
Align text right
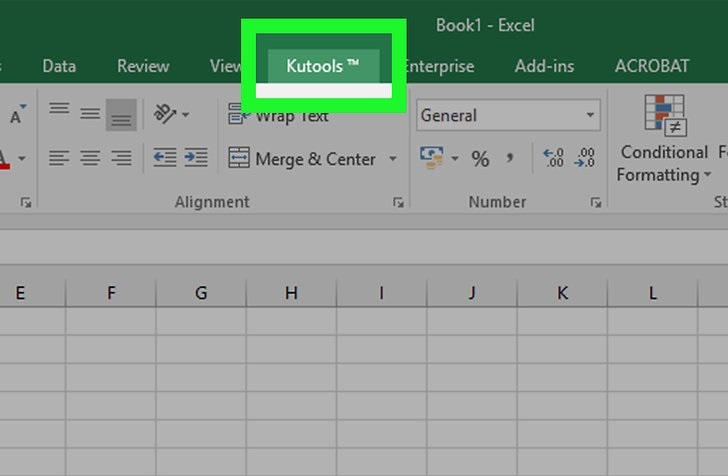pyautogui.click(x=121, y=158)
